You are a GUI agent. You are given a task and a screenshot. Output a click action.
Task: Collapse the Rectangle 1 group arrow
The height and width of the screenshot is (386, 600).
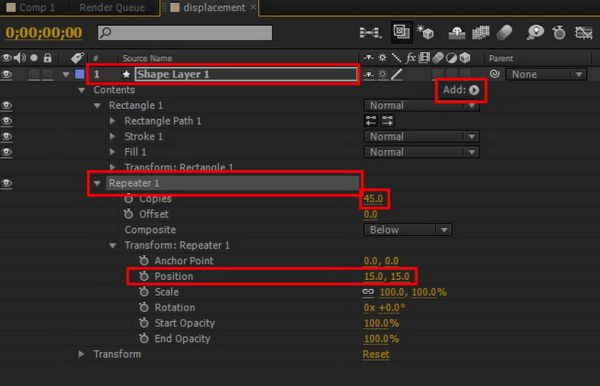tap(97, 106)
